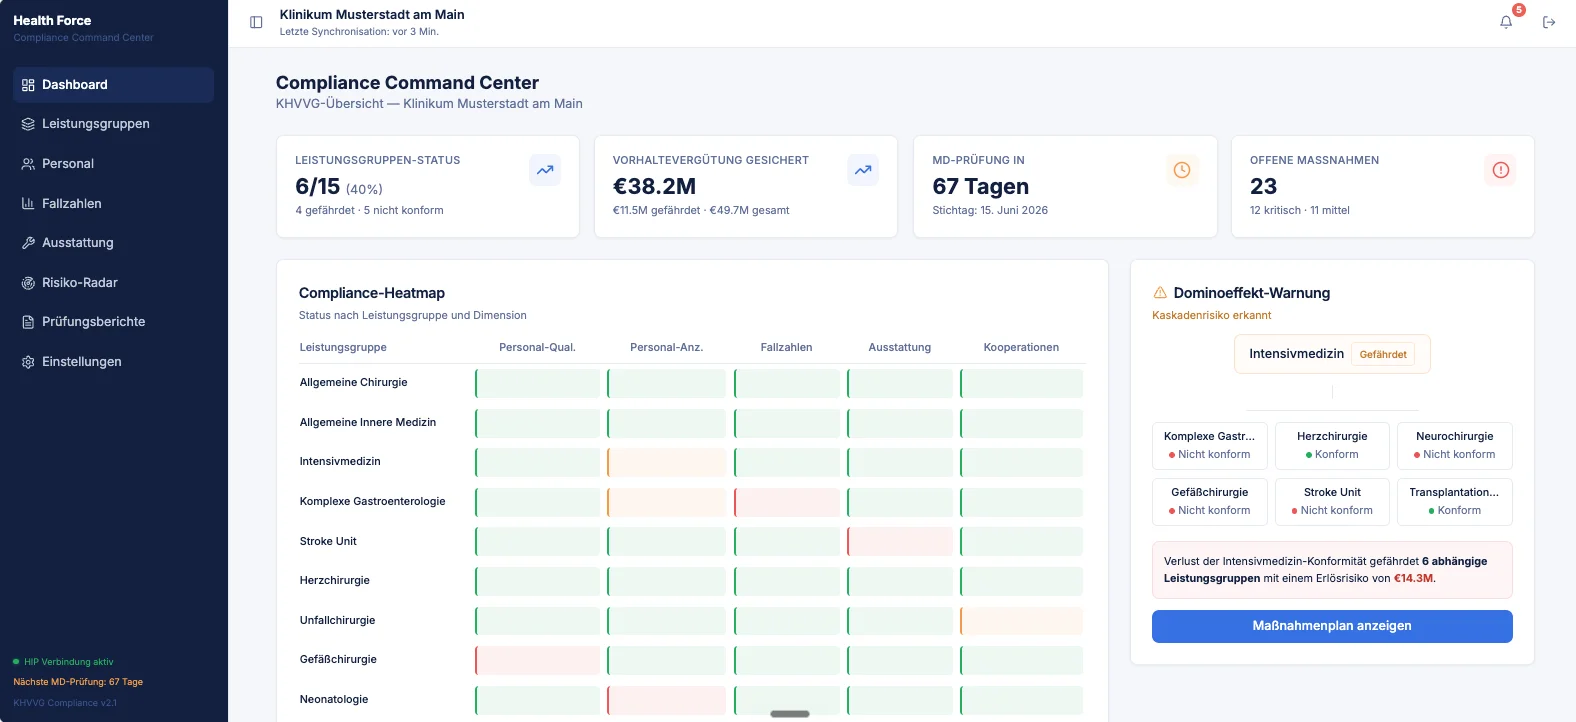Click the Herzchirurgie Konform dependency card
Screen dimensions: 1576x722
pyautogui.click(x=1332, y=445)
